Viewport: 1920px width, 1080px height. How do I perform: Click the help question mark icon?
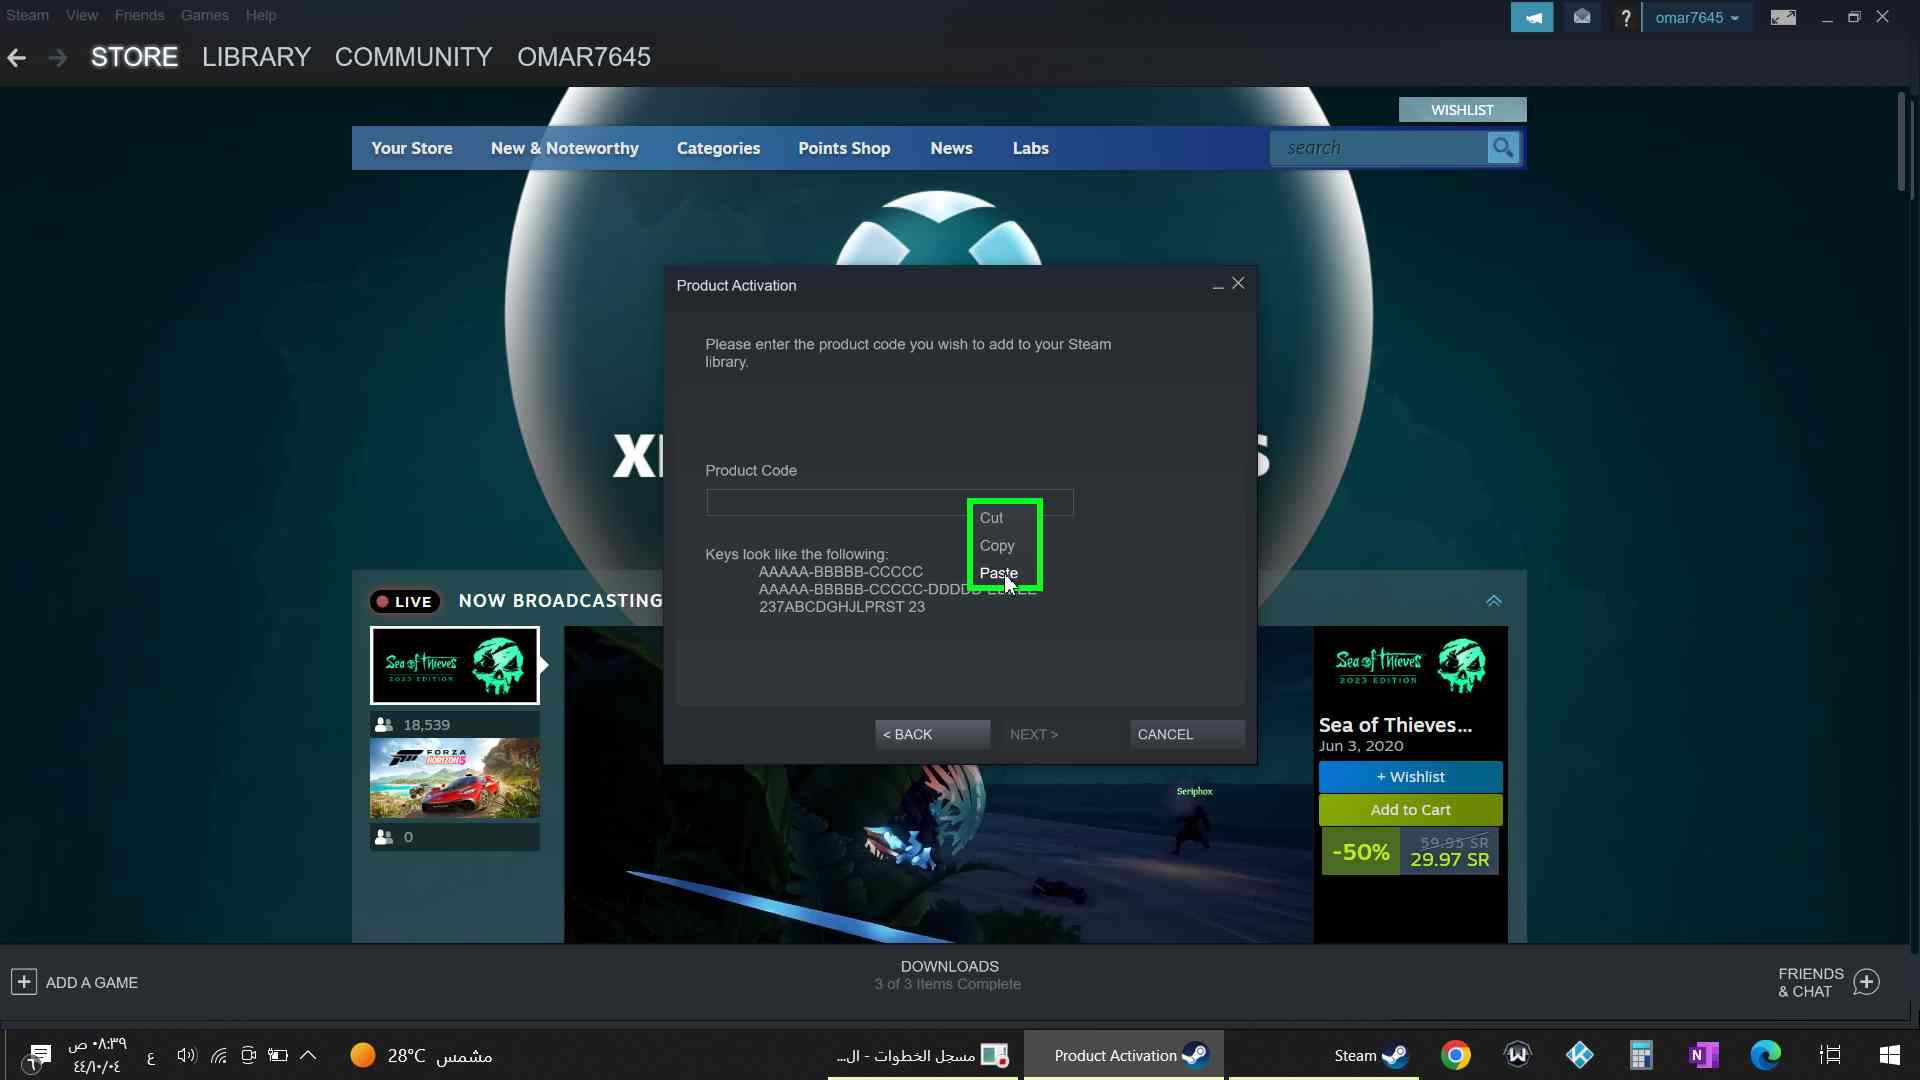[x=1626, y=17]
